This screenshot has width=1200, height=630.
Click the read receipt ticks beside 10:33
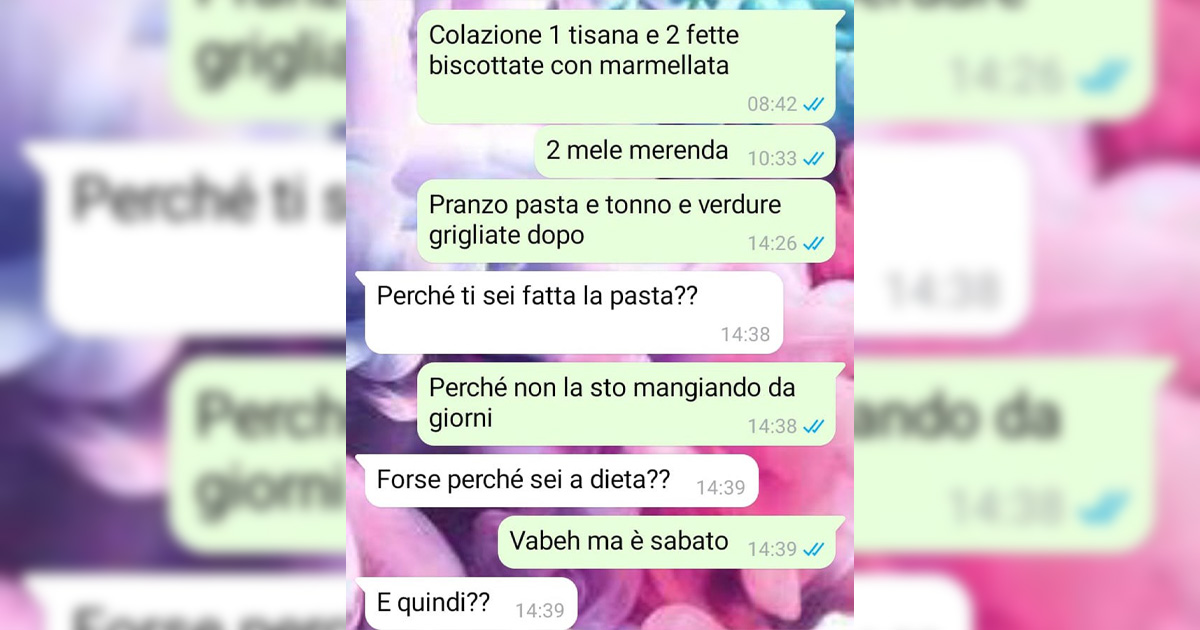pos(813,158)
